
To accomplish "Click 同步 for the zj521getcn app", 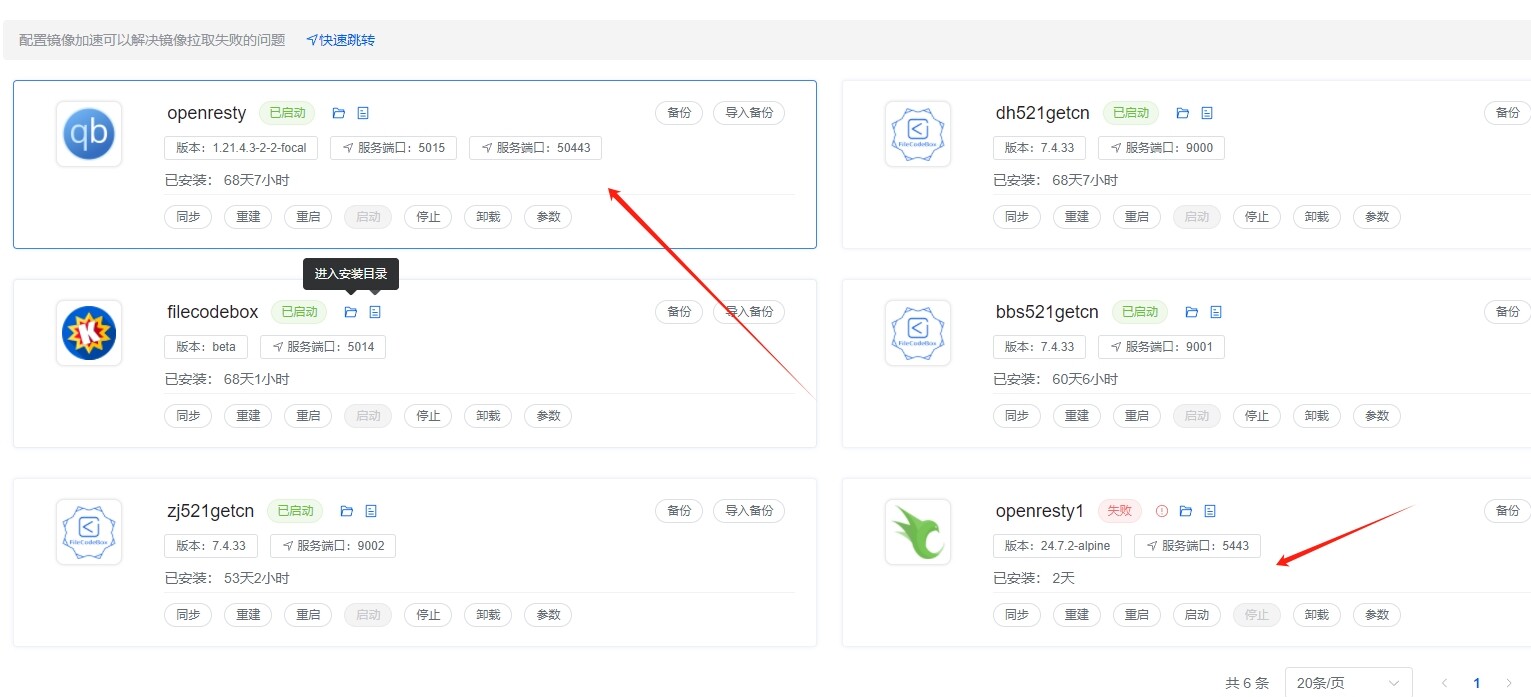I will click(x=188, y=615).
